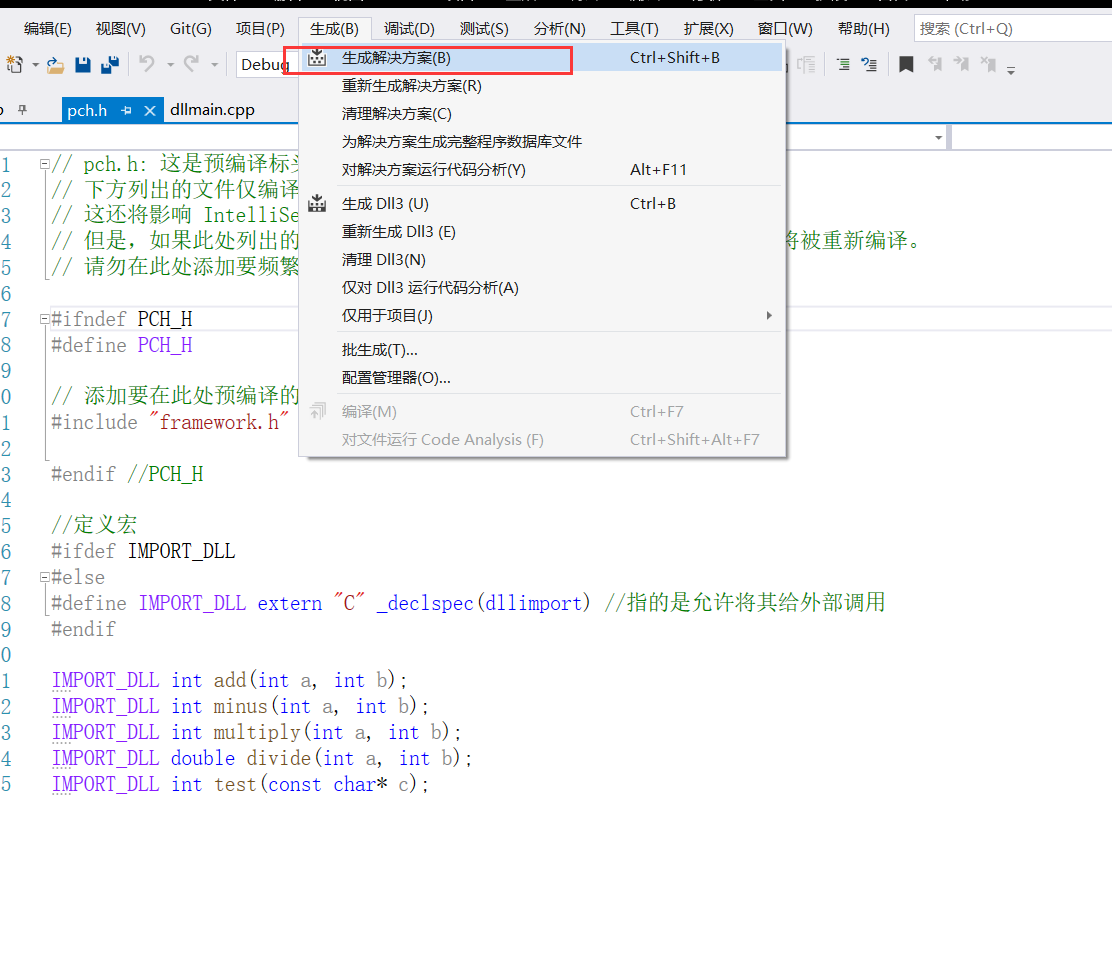Open a file using the Open Folder icon
The width and height of the screenshot is (1112, 958).
55,64
